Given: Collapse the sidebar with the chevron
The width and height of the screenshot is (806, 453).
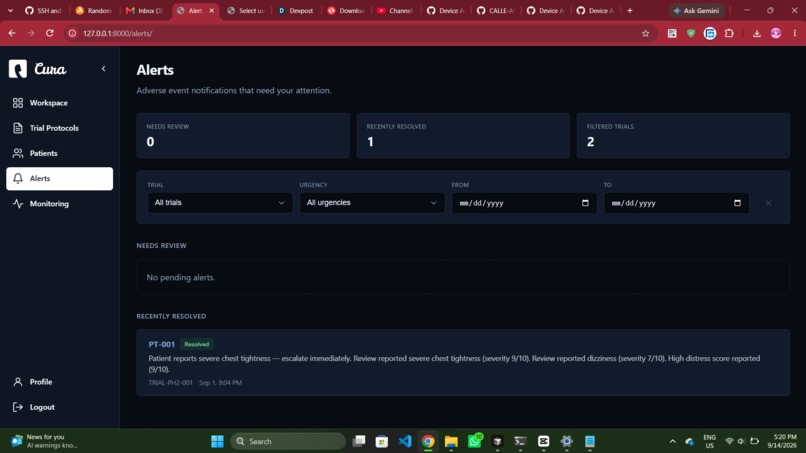Looking at the screenshot, I should coord(103,68).
